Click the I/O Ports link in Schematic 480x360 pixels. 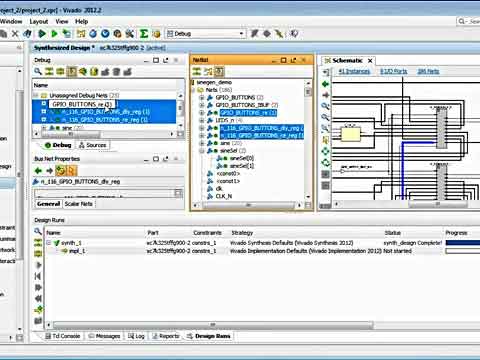pyautogui.click(x=394, y=71)
